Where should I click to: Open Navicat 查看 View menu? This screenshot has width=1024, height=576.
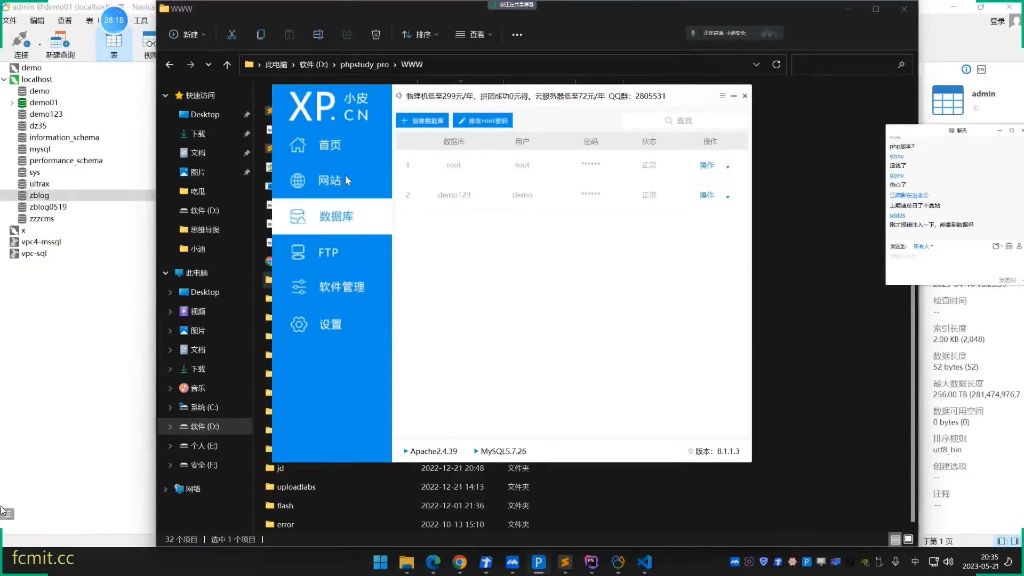point(65,20)
